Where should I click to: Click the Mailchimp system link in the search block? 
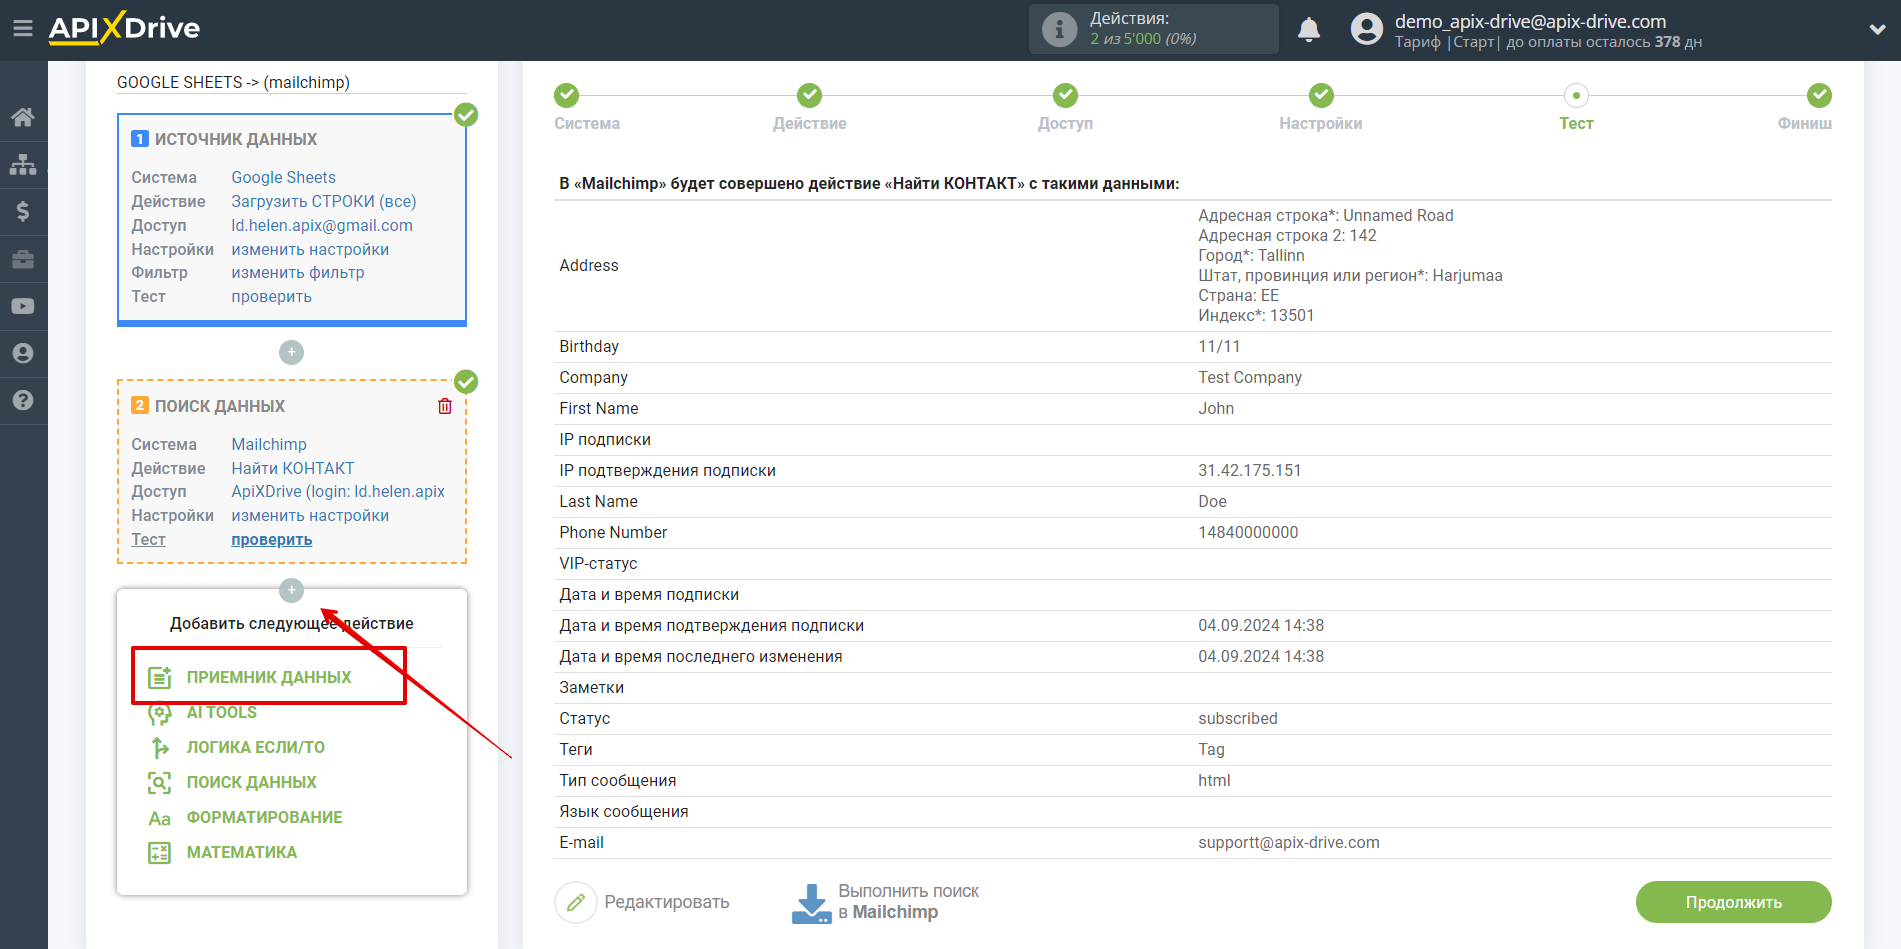coord(269,444)
